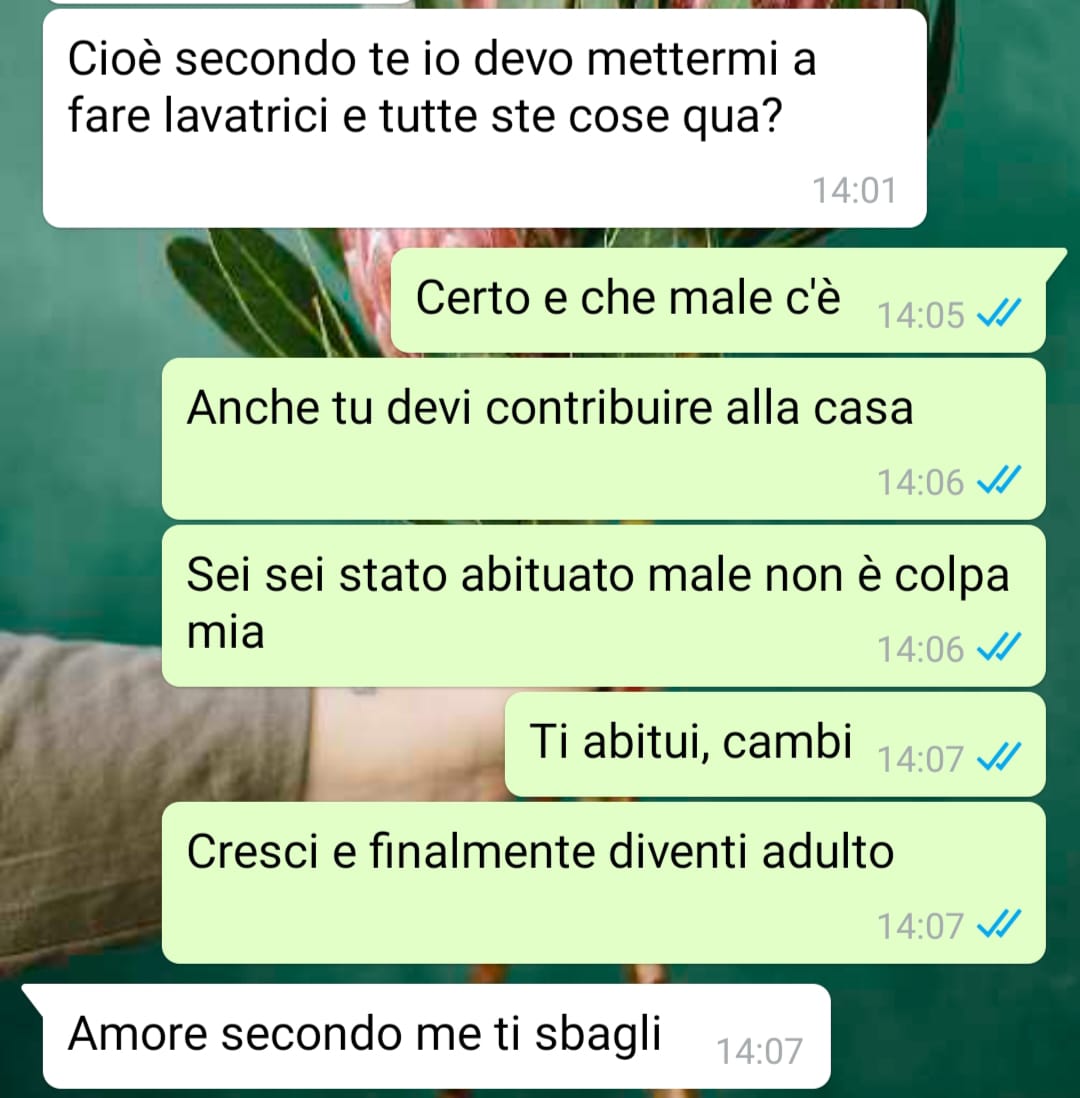Tap read checkmarks on "Ti abitui, cambi" message
This screenshot has height=1098, width=1080.
[999, 757]
